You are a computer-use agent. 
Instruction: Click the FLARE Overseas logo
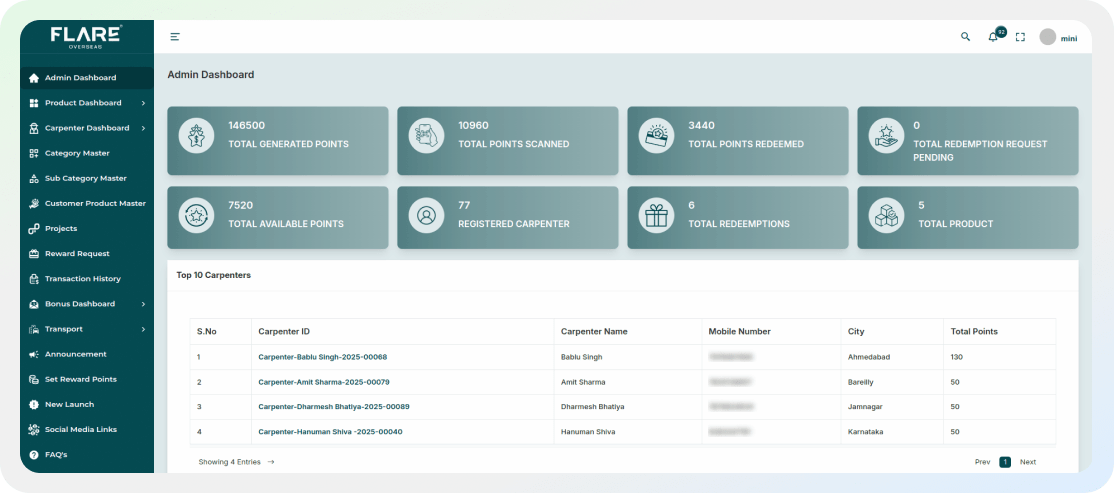tap(87, 37)
